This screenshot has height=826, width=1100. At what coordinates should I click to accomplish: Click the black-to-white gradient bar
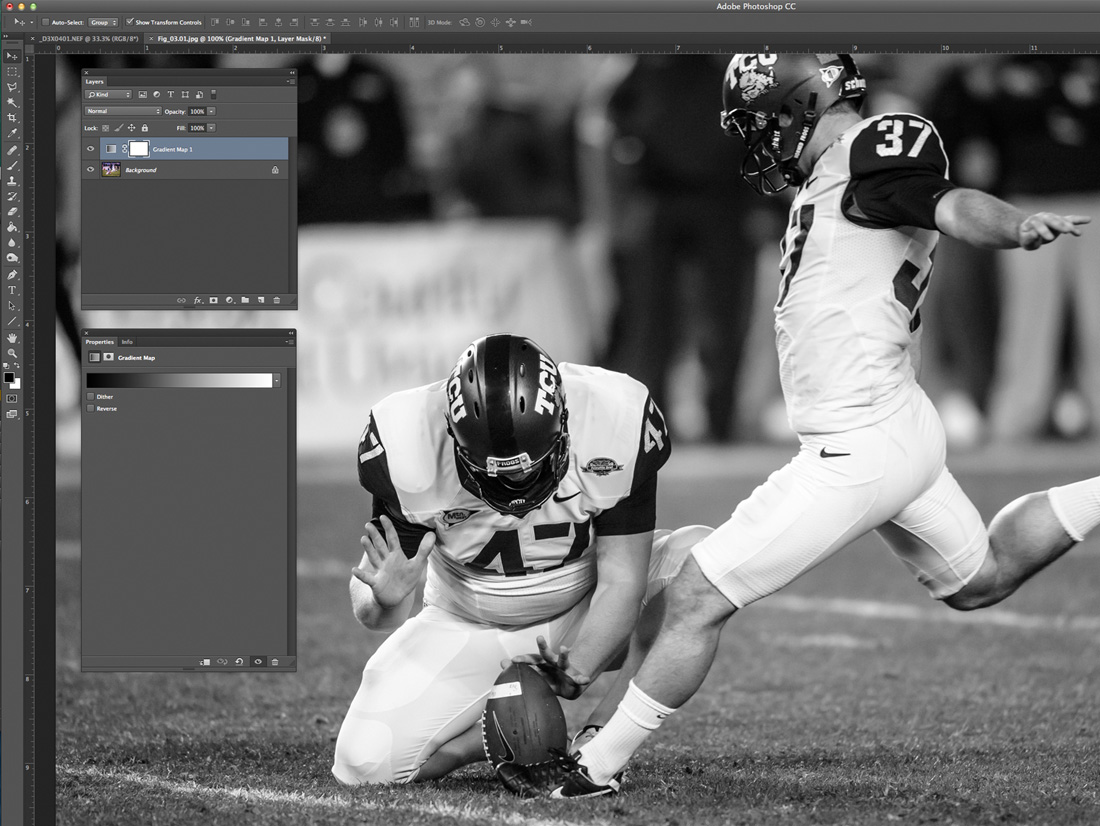(x=179, y=380)
